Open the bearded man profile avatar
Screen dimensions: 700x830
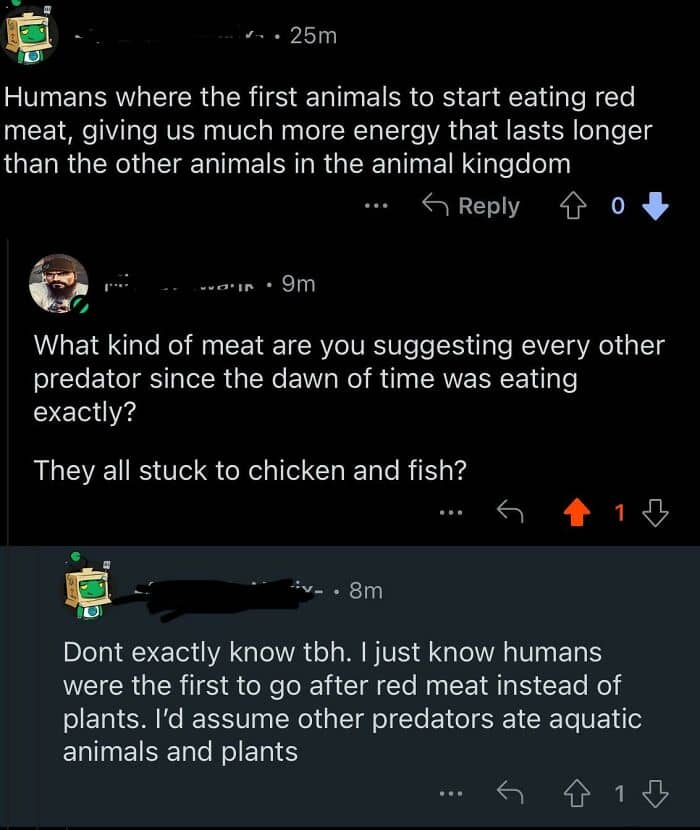58,283
